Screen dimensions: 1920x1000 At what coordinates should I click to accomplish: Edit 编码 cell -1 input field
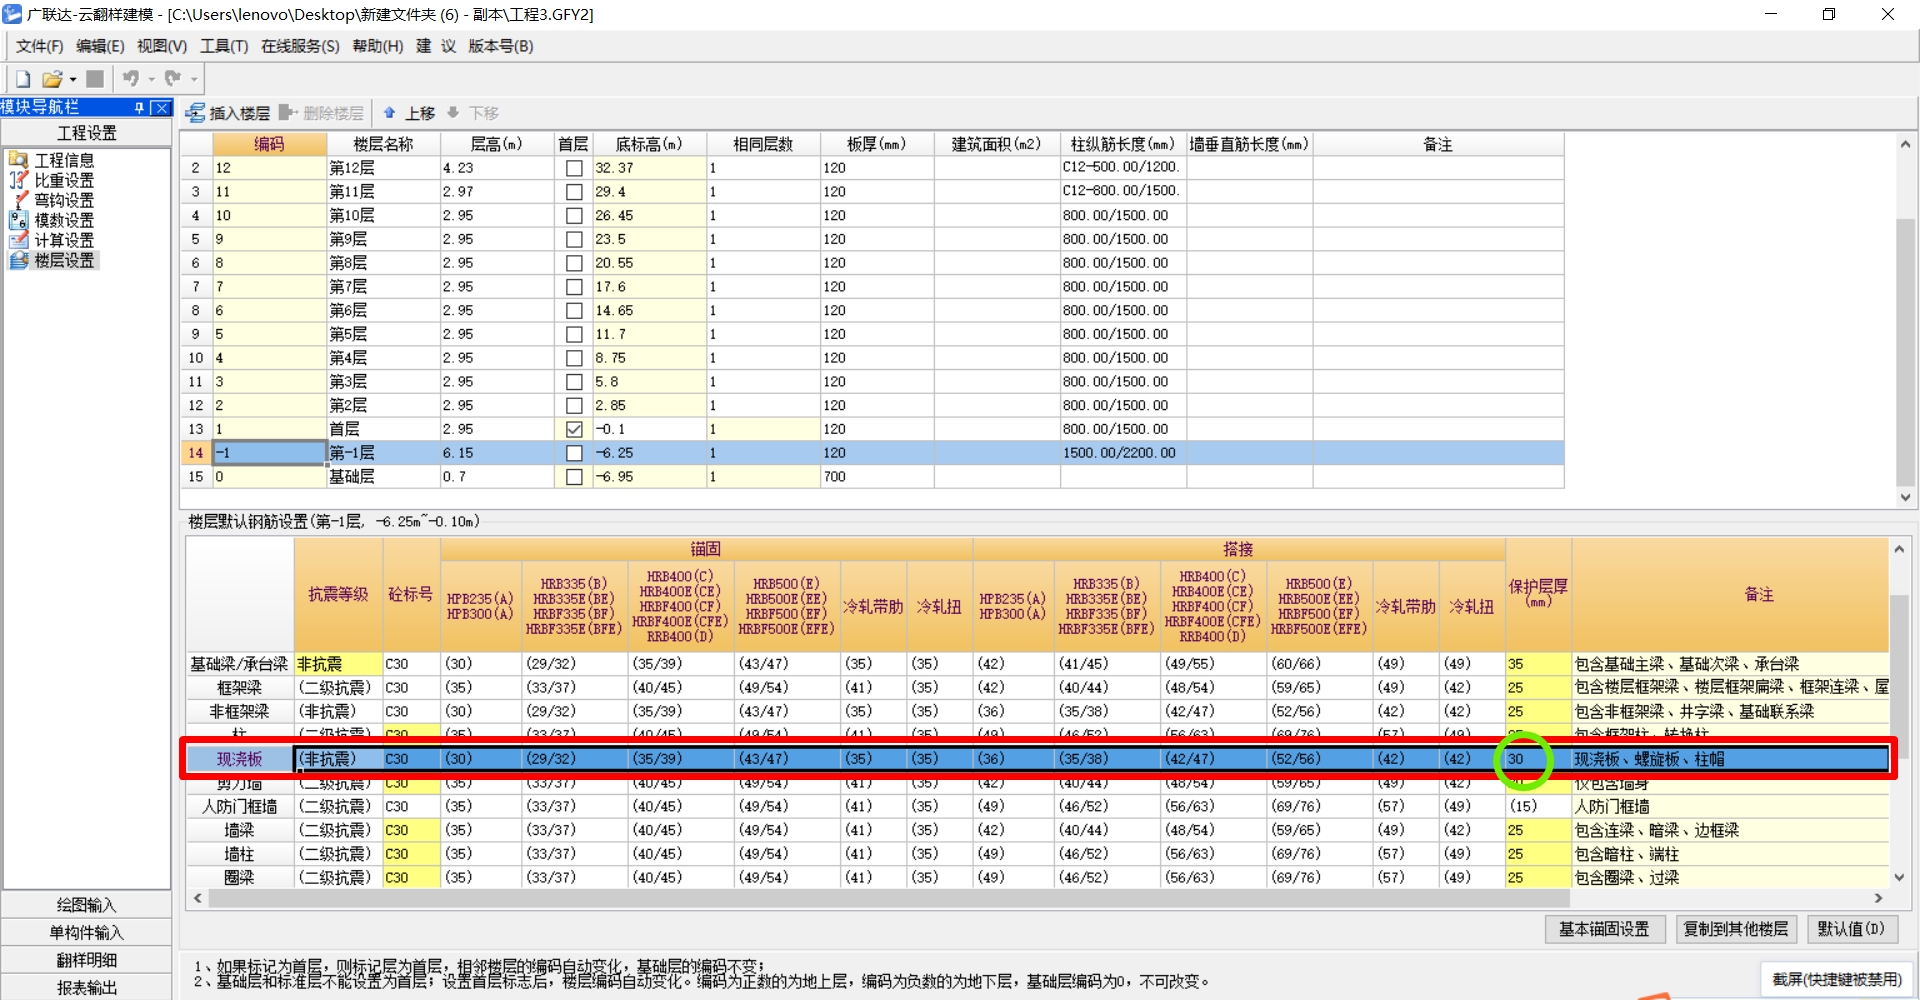point(269,453)
